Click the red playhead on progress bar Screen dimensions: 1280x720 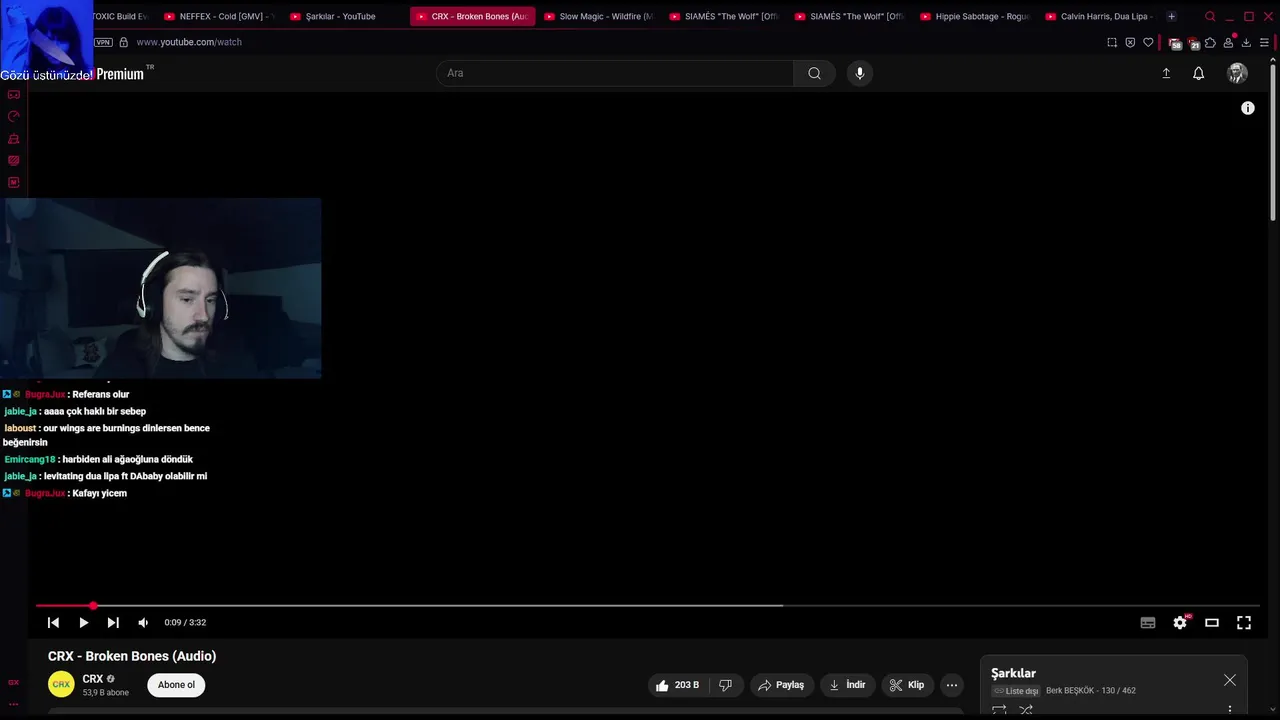pyautogui.click(x=93, y=605)
